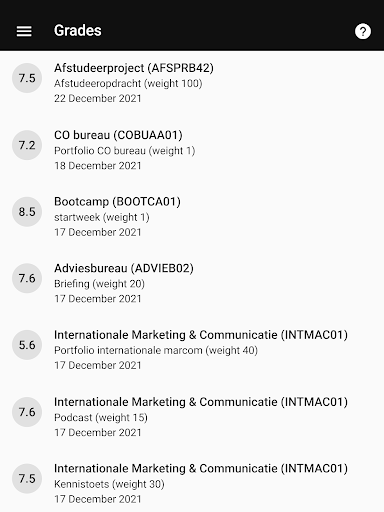Select the 8.5 grade circle for Bootcamp
Screen dimensions: 384x512
pyautogui.click(x=27, y=212)
